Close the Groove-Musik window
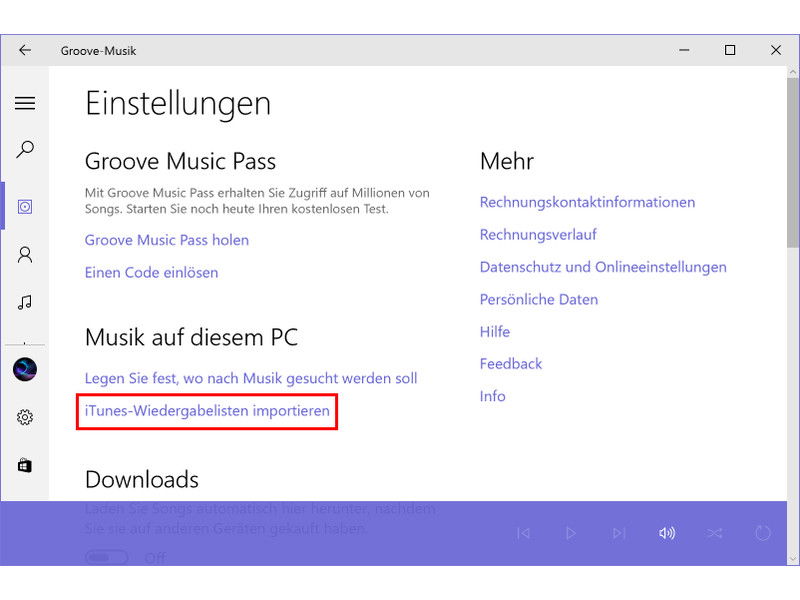Viewport: 800px width, 600px height. (776, 50)
